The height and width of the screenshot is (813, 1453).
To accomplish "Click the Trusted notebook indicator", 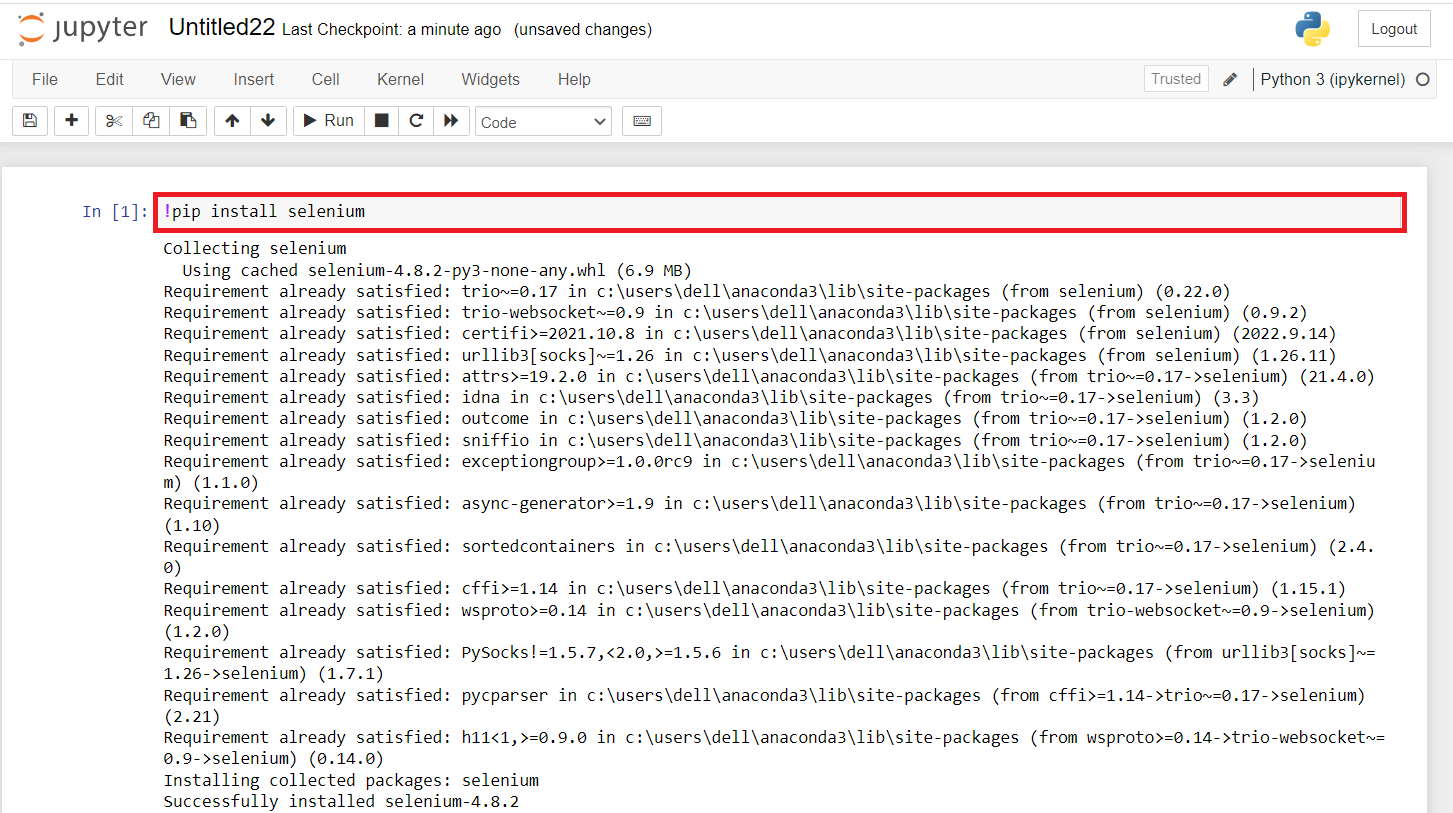I will pyautogui.click(x=1175, y=78).
